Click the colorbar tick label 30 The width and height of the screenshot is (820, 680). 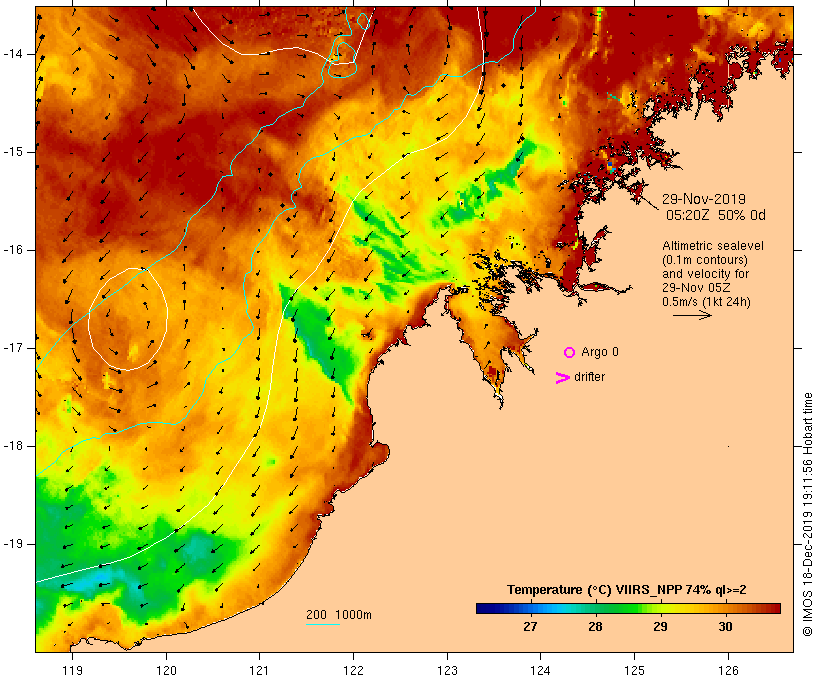(x=725, y=627)
